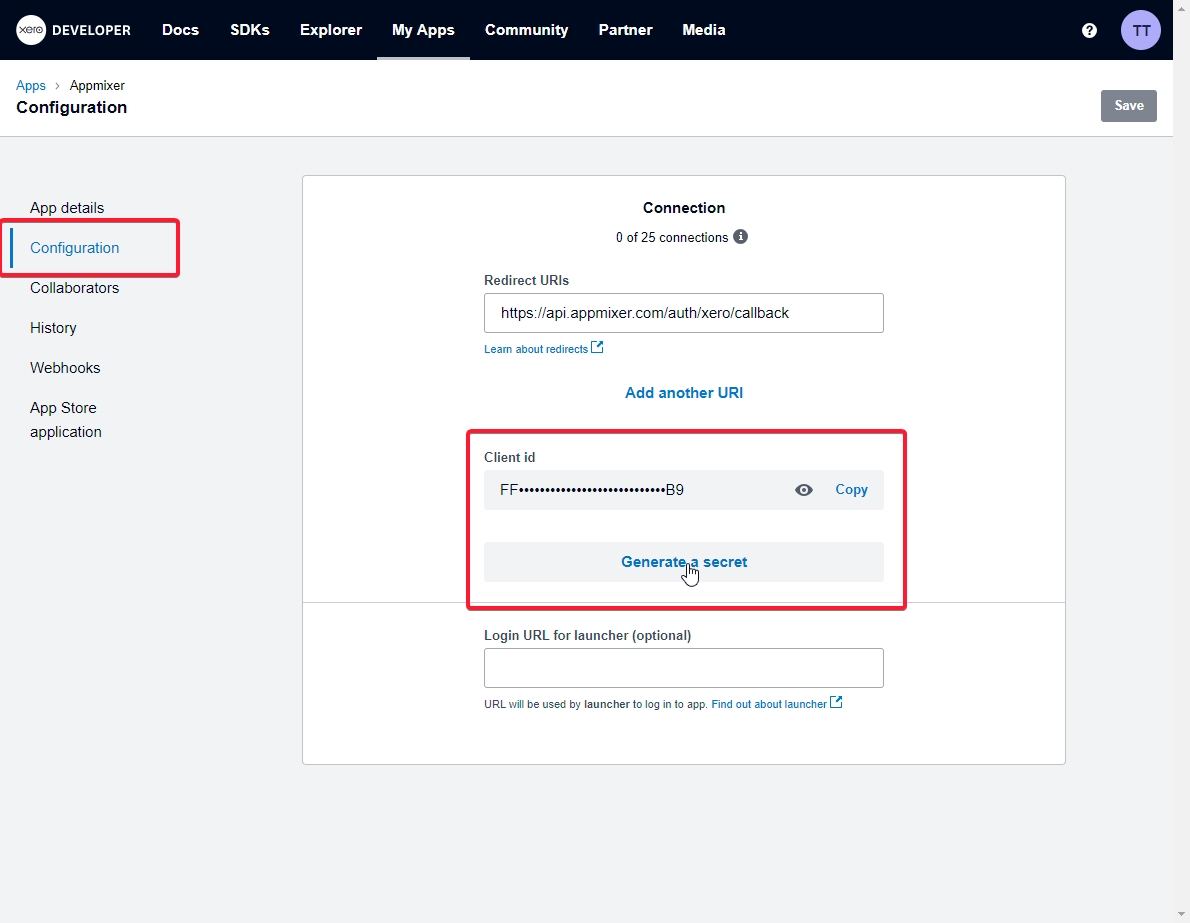Click the Xero Developer logo
This screenshot has height=923, width=1190.
(74, 30)
